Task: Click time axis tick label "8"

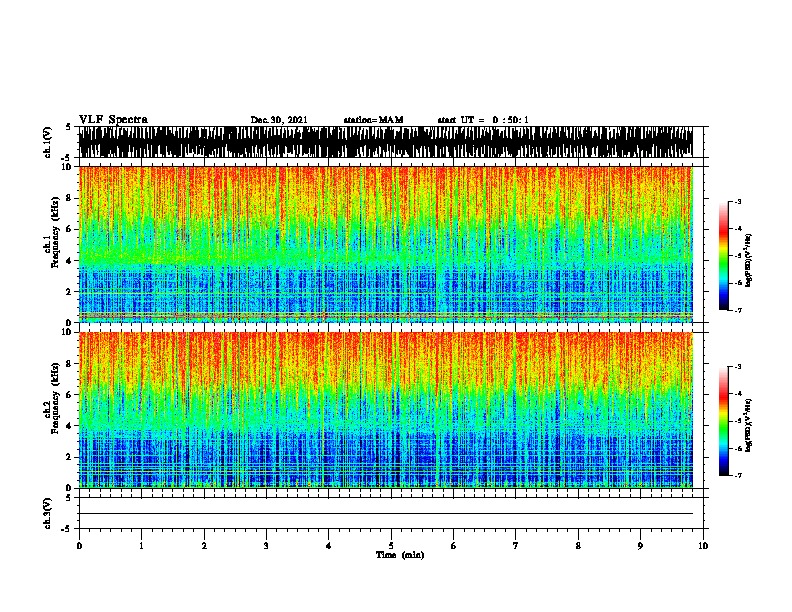Action: point(578,546)
